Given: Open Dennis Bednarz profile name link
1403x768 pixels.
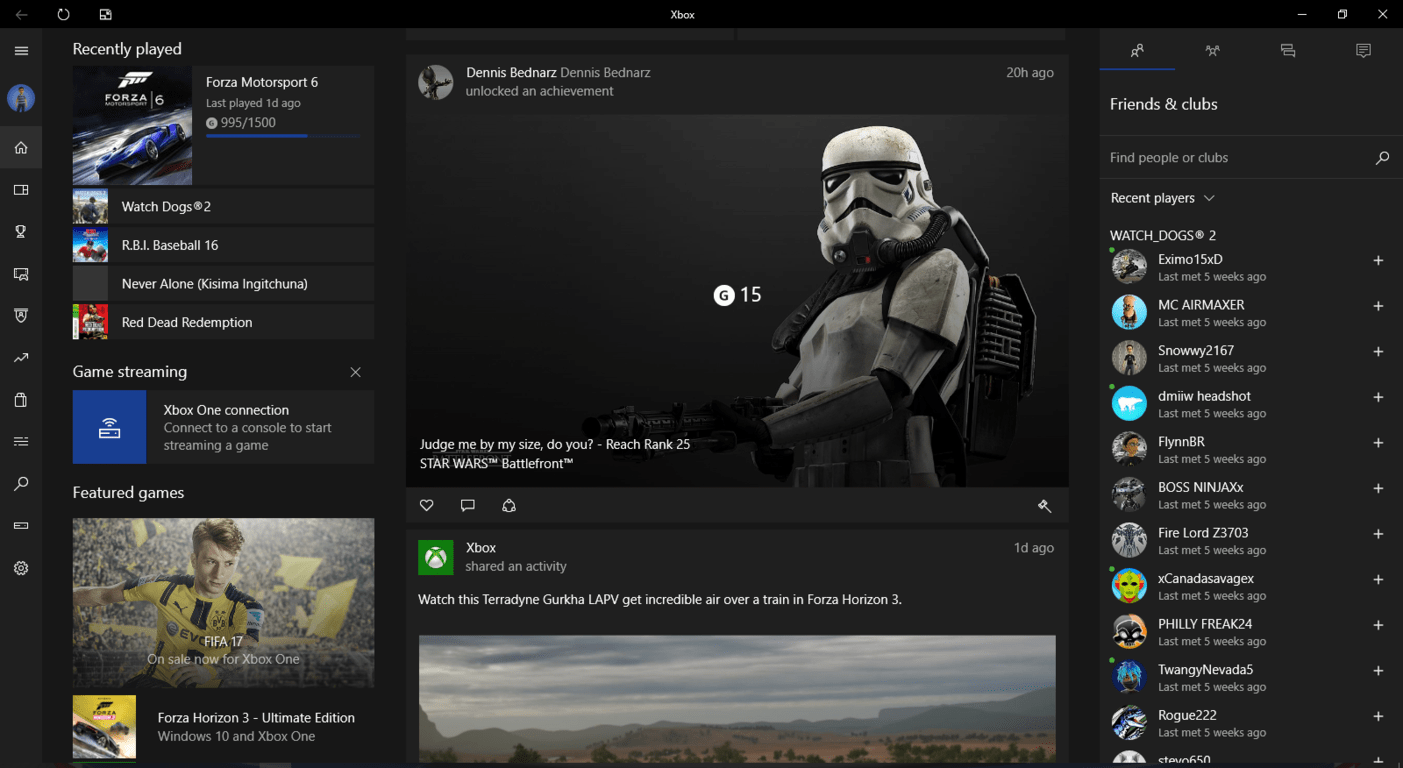Looking at the screenshot, I should (x=511, y=73).
